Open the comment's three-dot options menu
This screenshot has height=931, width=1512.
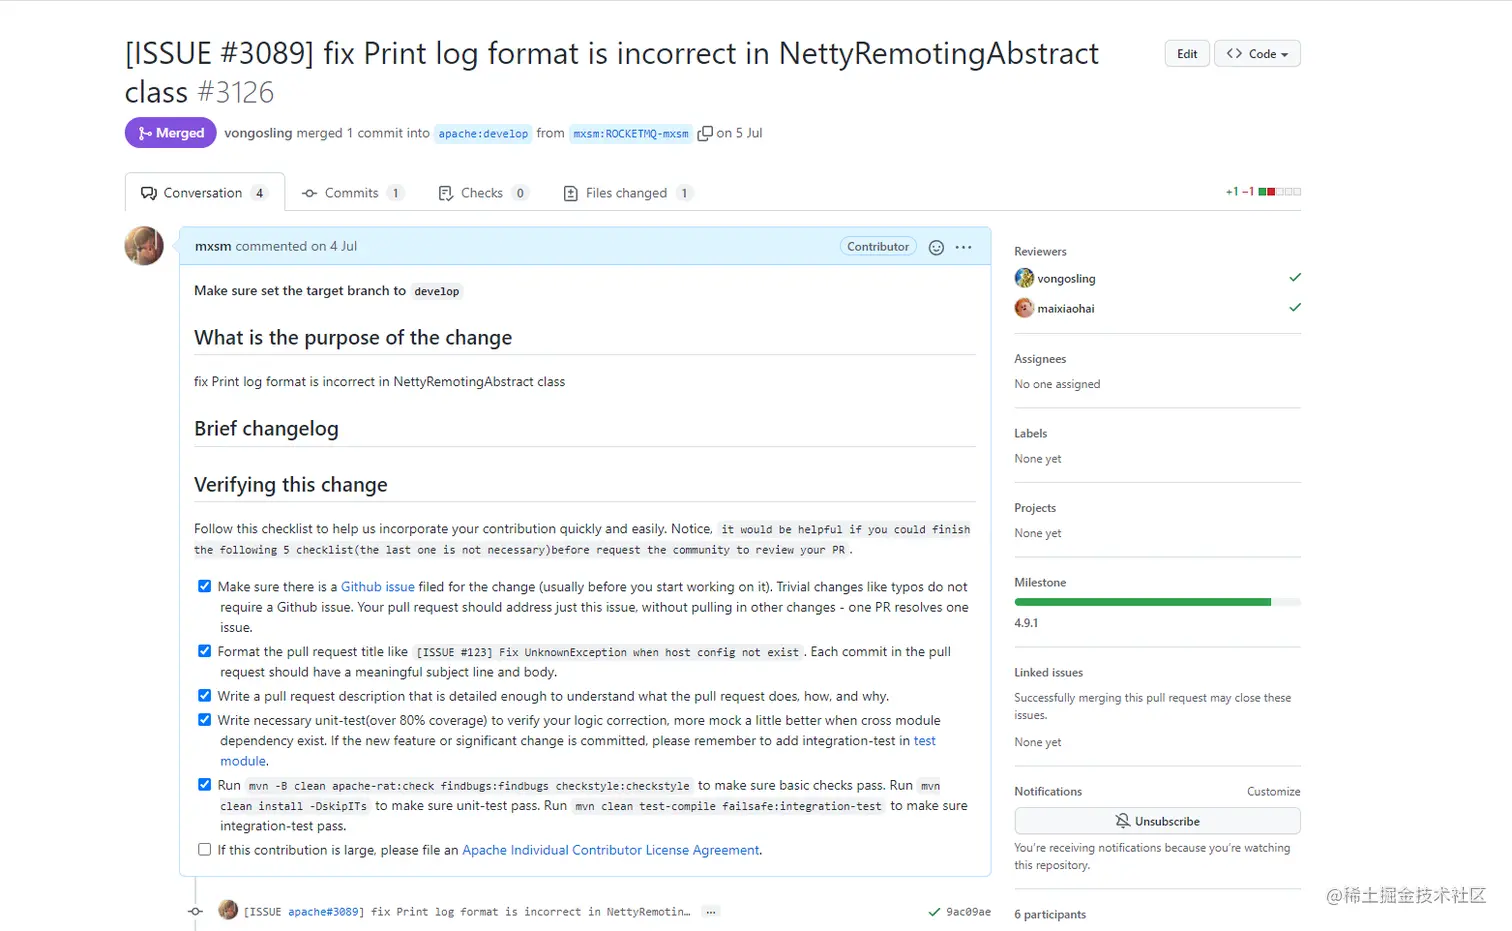(963, 247)
